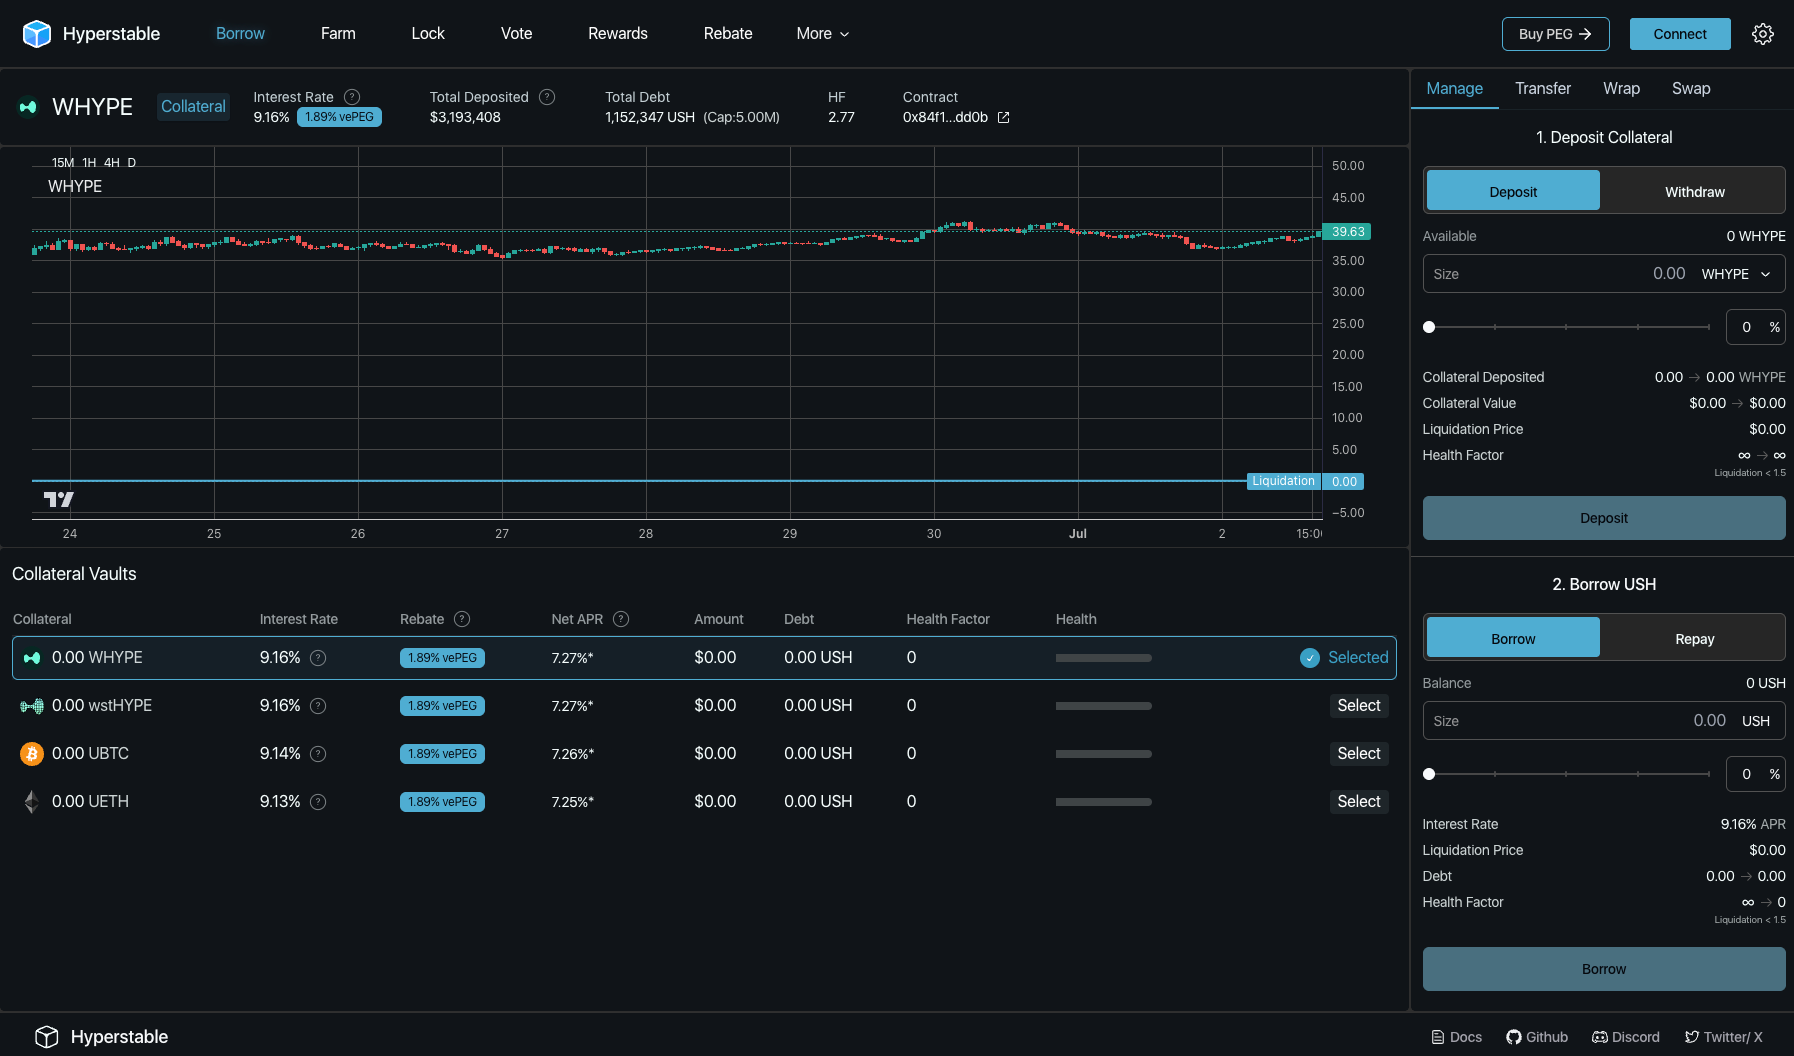This screenshot has height=1056, width=1794.
Task: Click the deposit percentage slider
Action: pos(1429,327)
